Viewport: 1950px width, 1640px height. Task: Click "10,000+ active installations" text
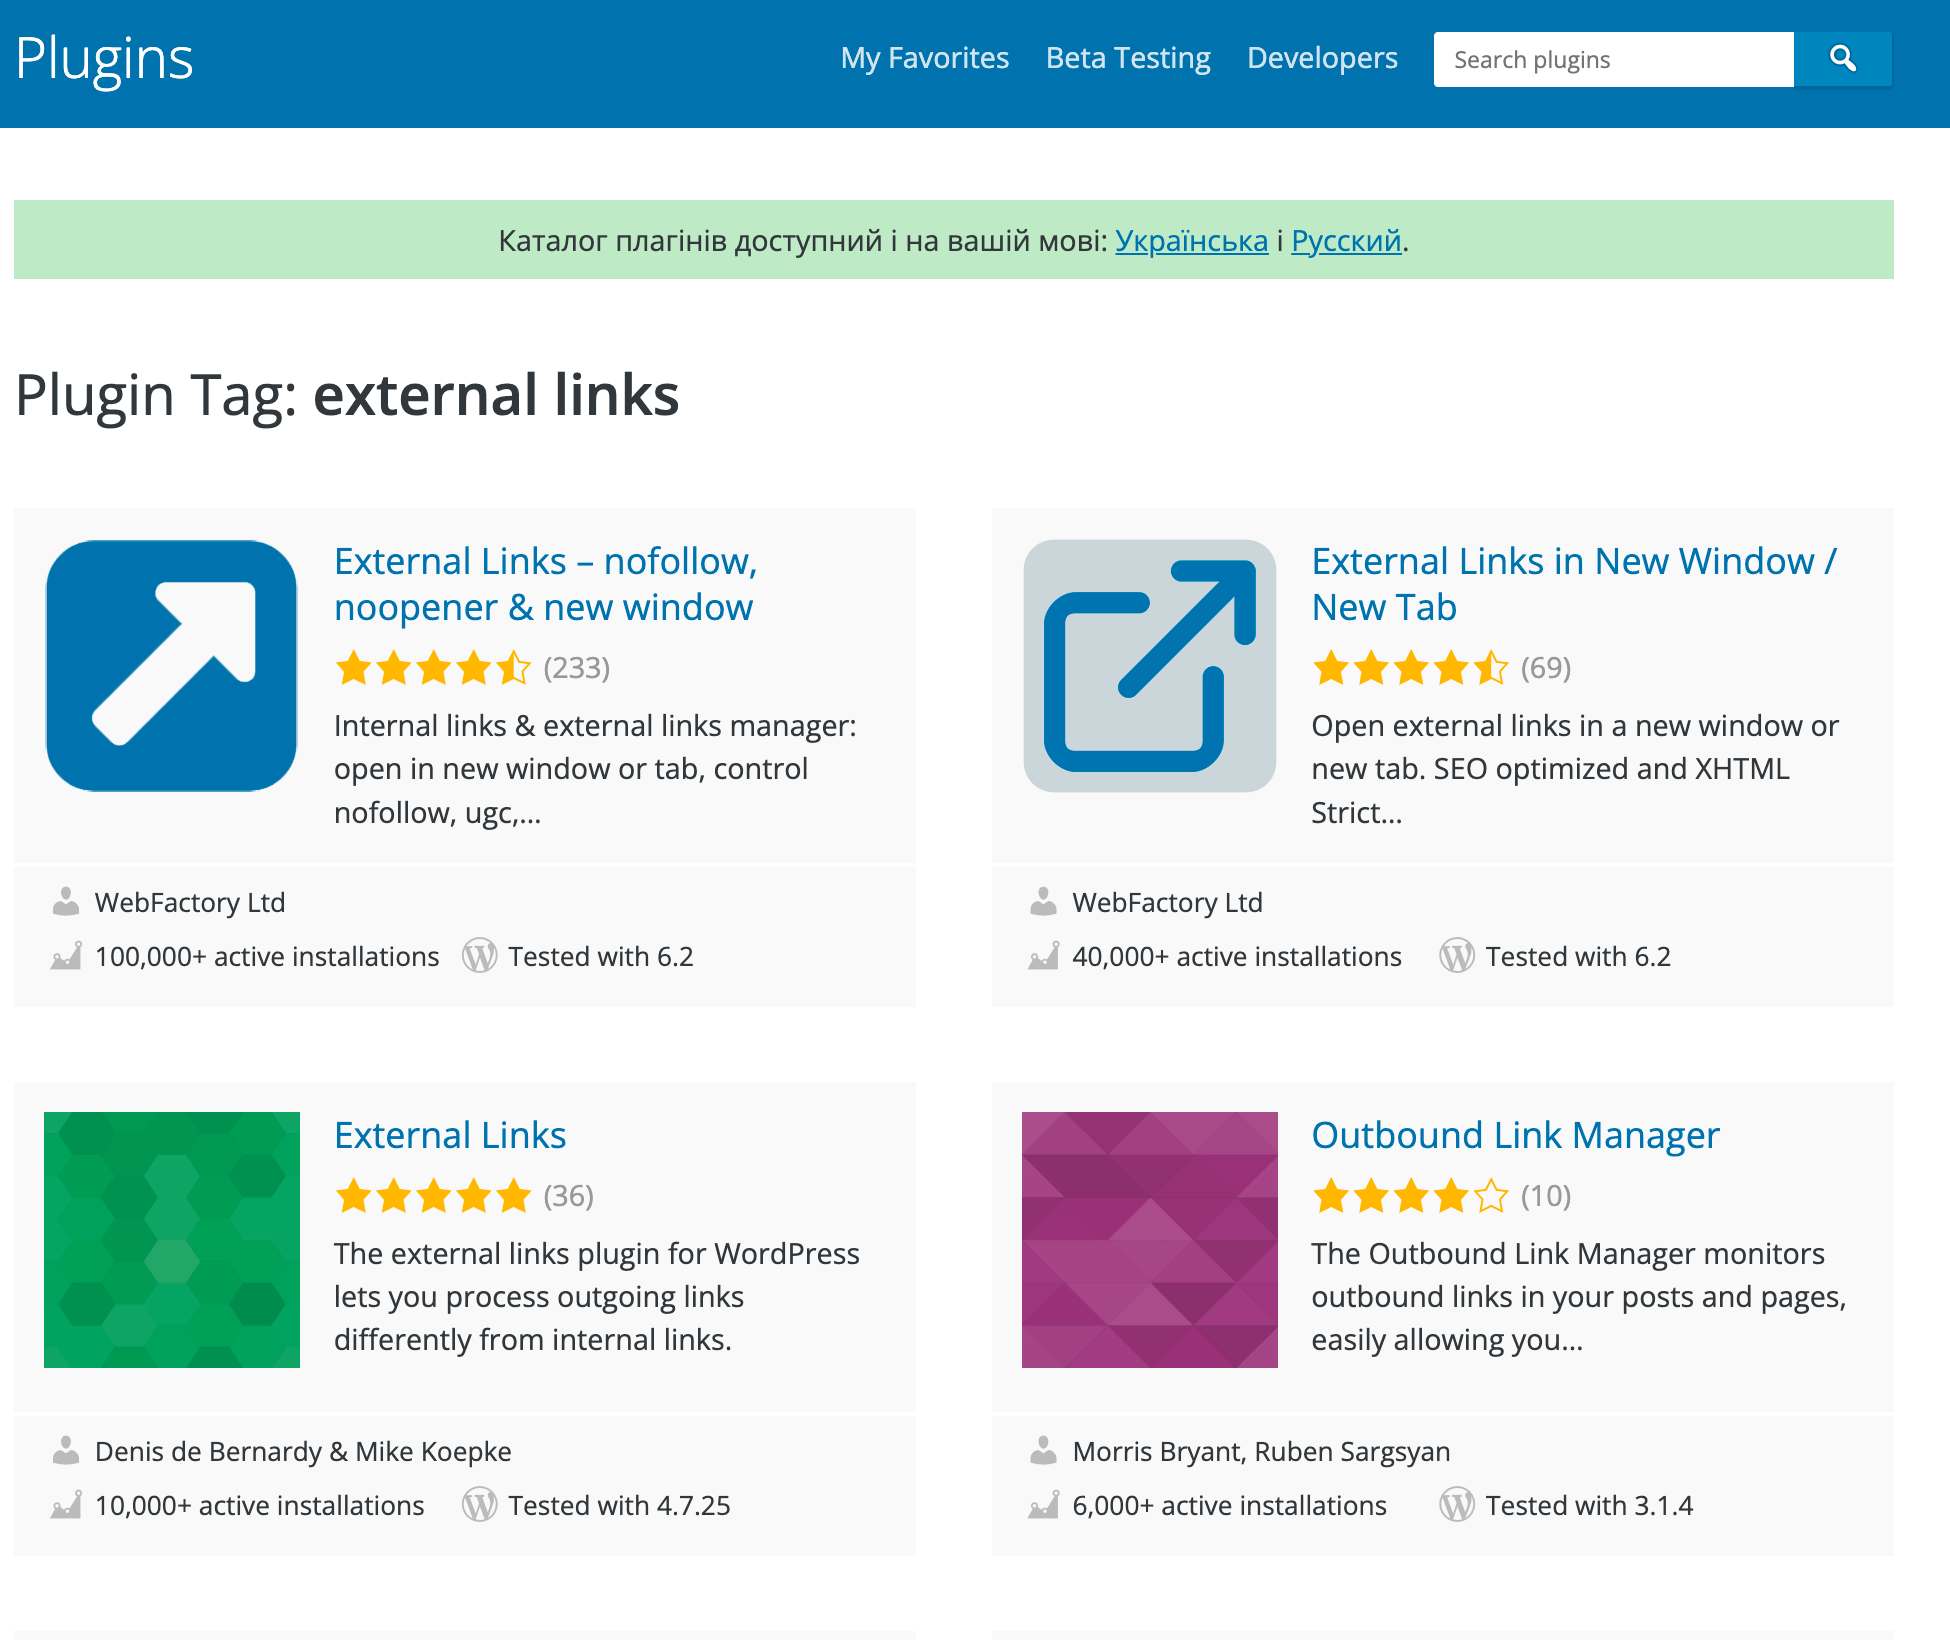pos(260,1506)
